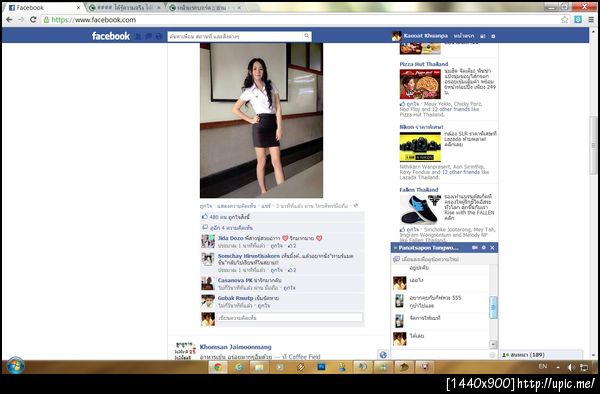
Task: Open Jida Dozo's profile name
Action: tap(230, 238)
